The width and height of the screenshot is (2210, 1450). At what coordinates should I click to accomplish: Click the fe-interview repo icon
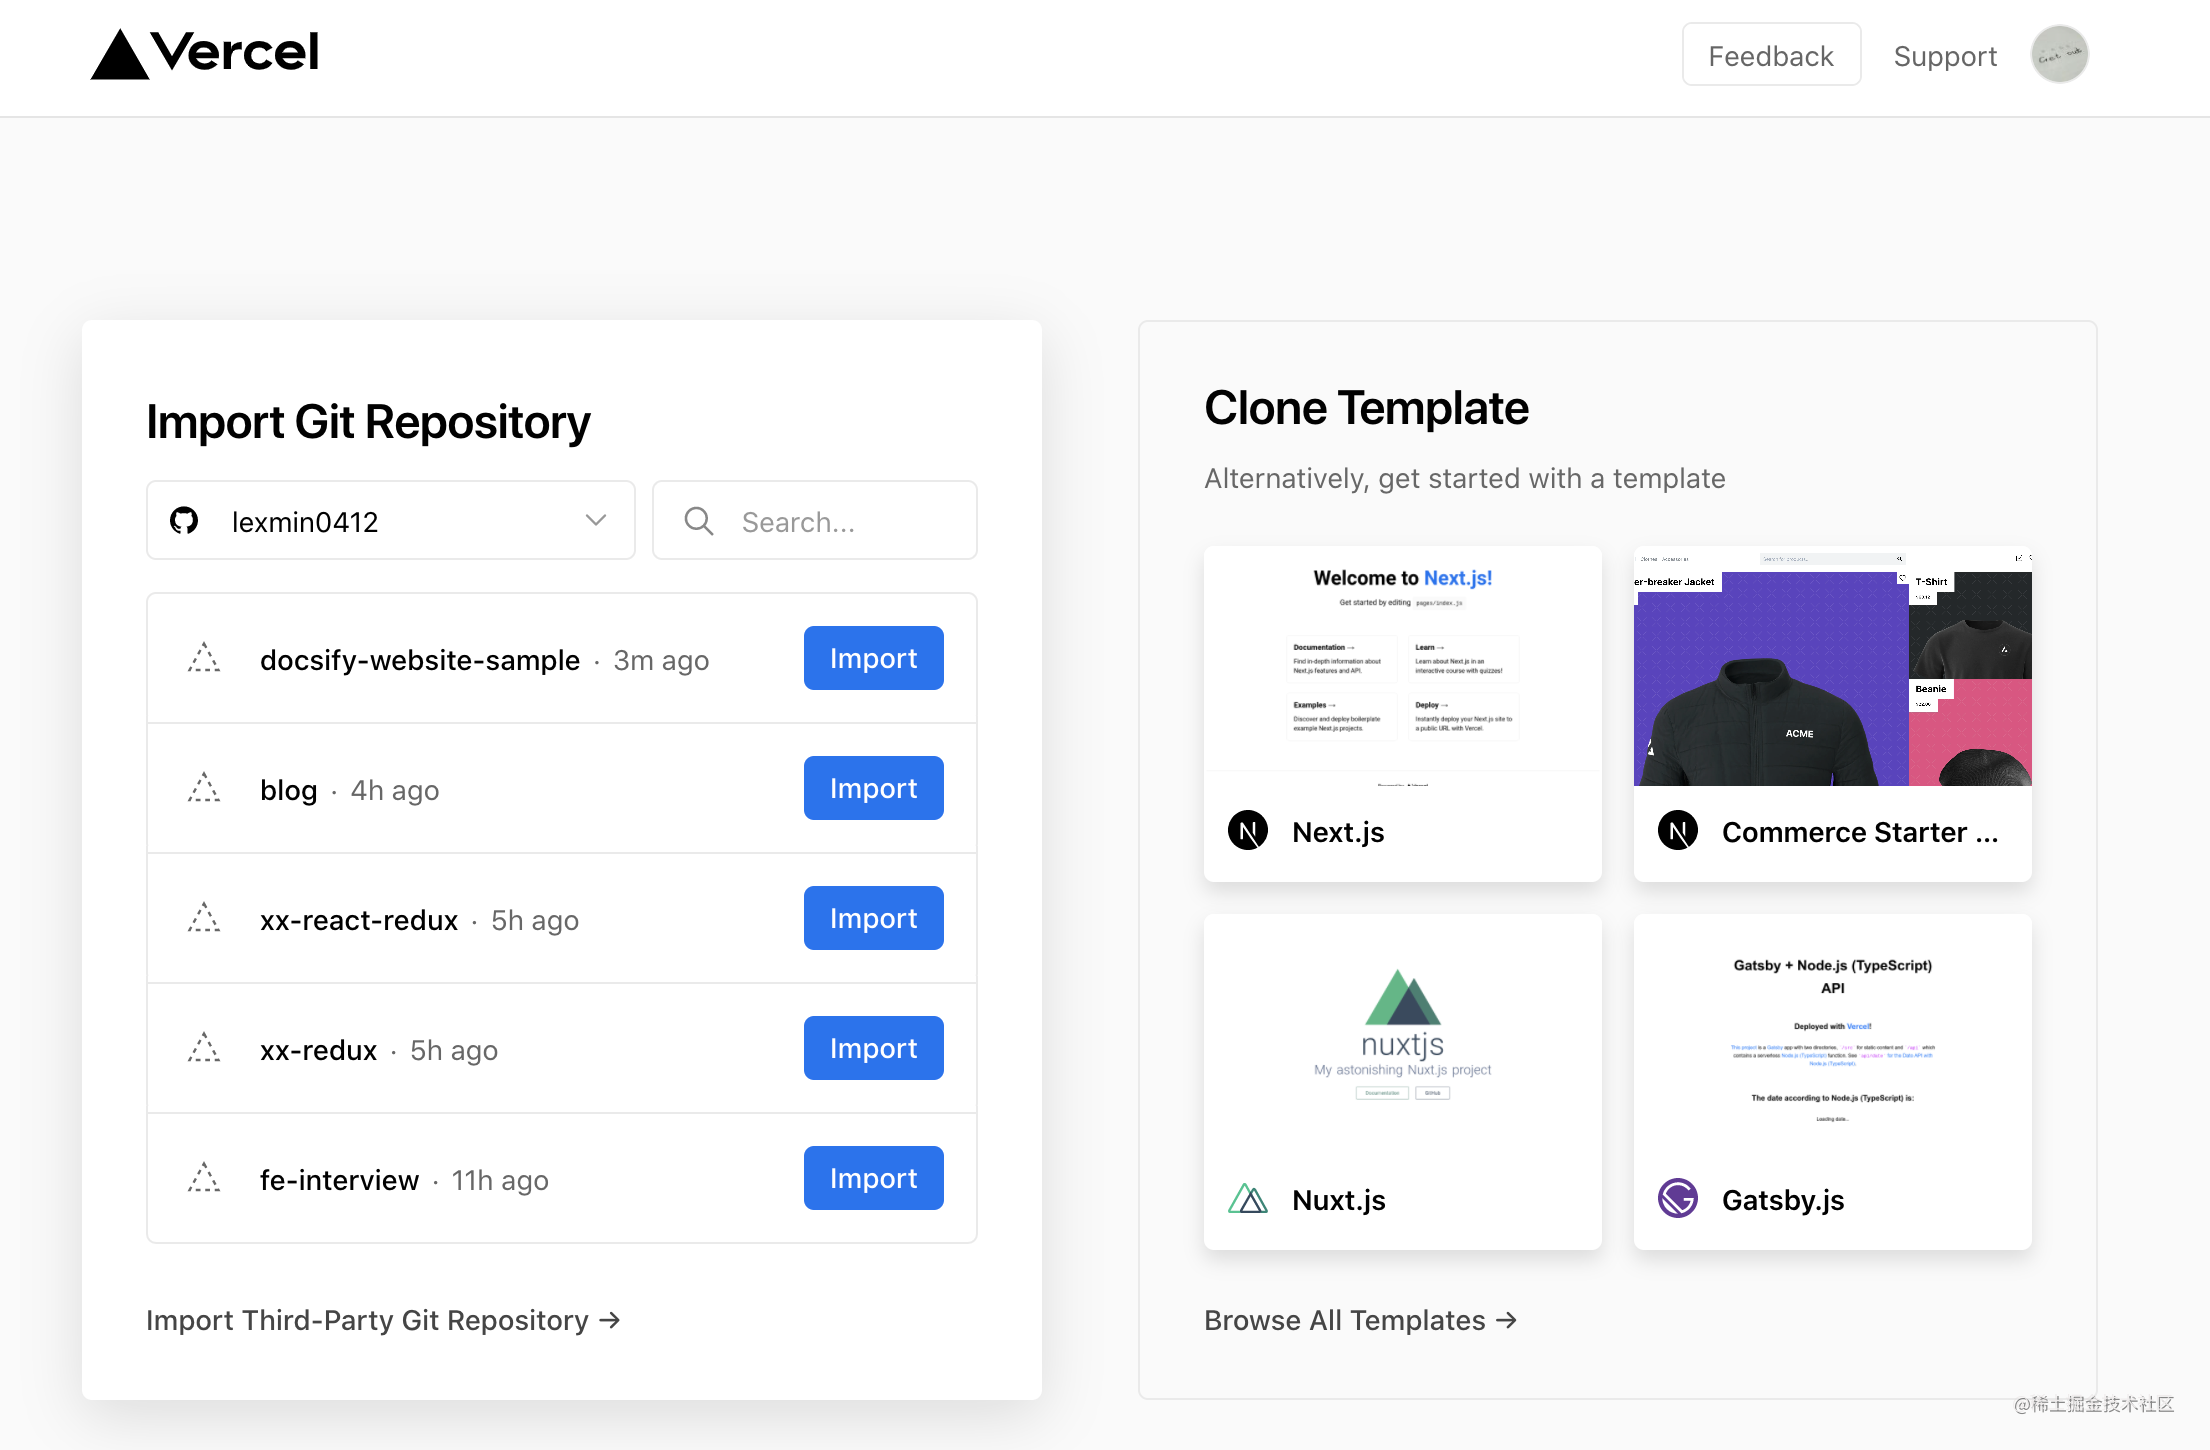(x=204, y=1178)
